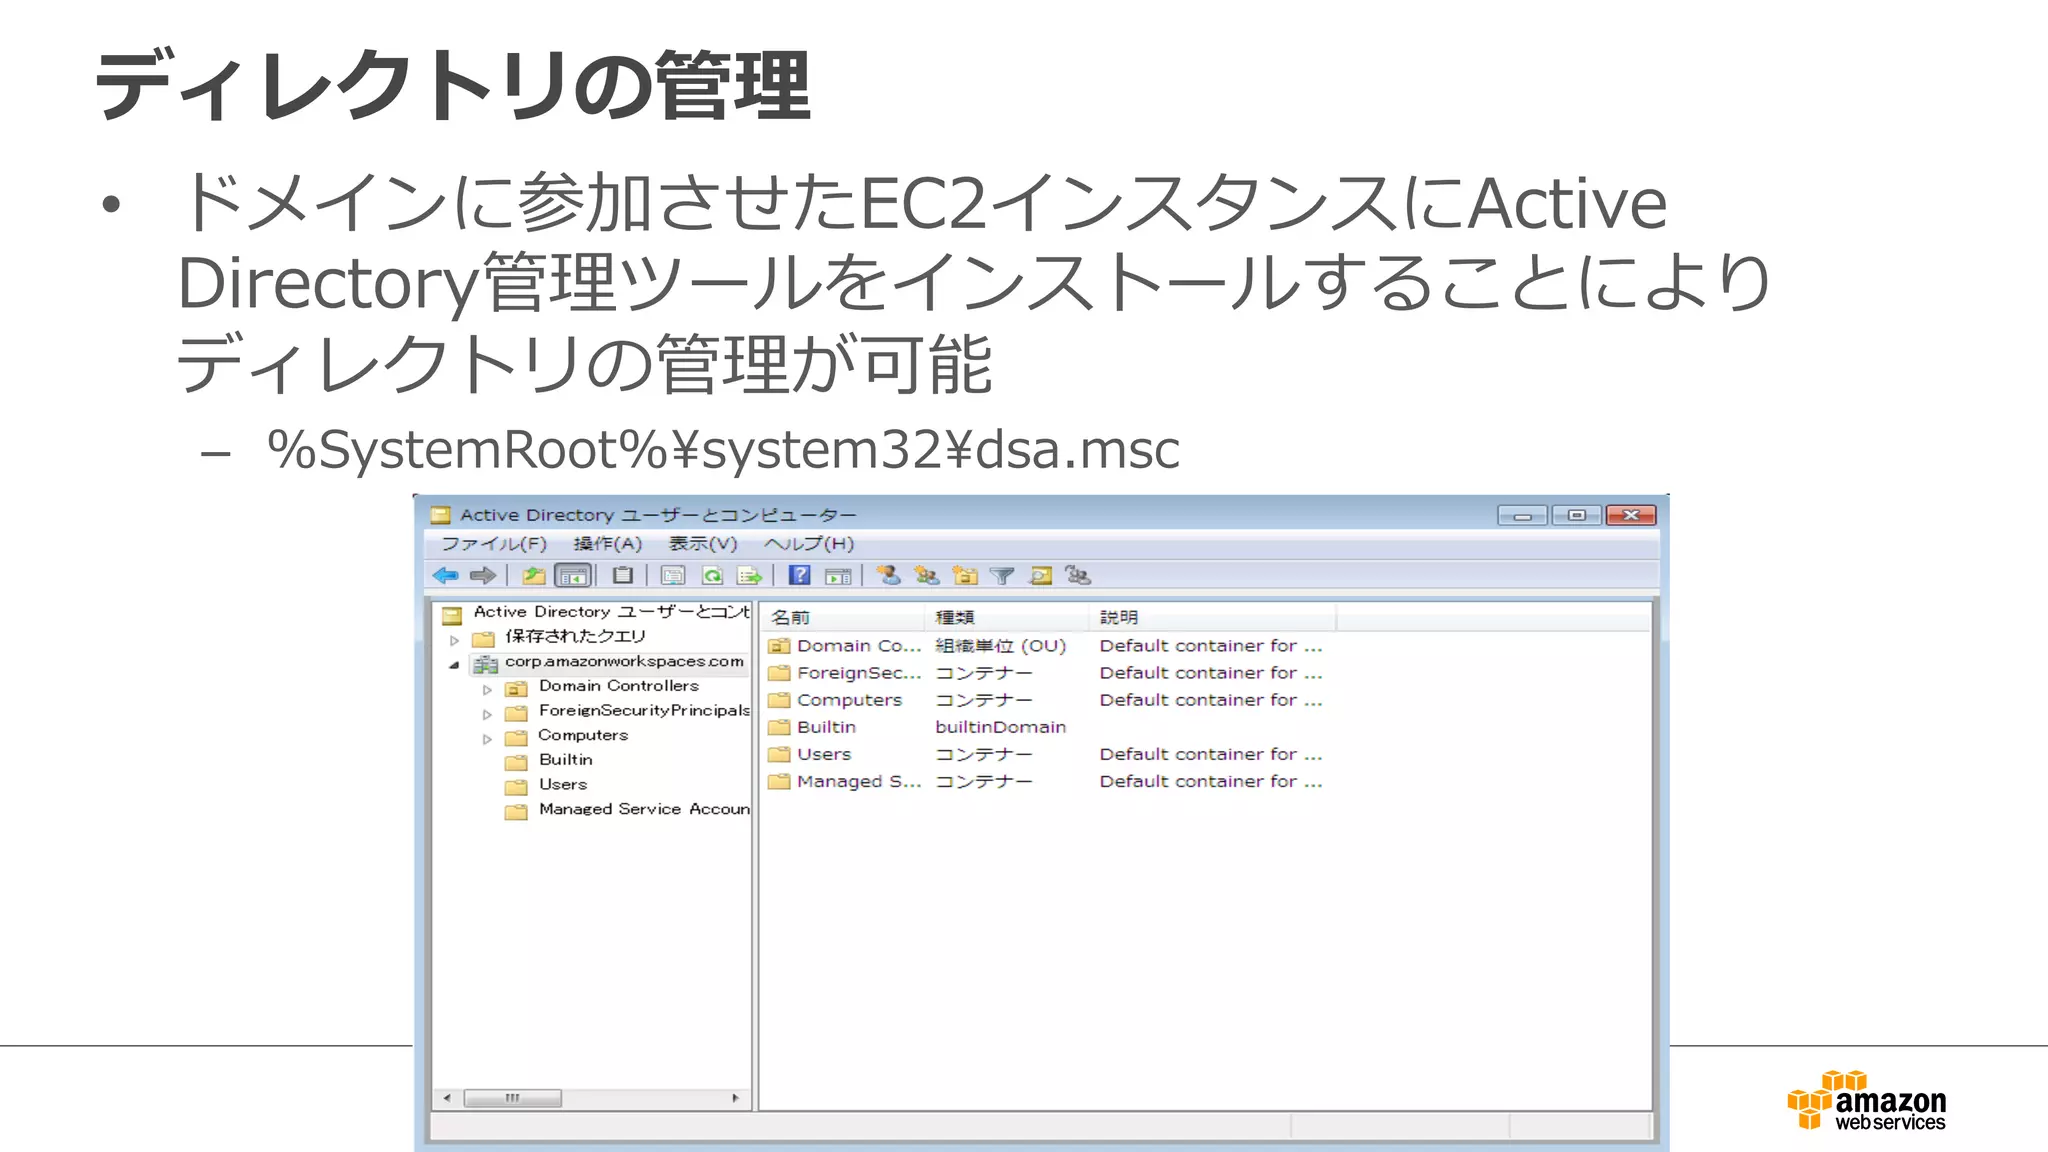The height and width of the screenshot is (1152, 2048).
Task: Select Builtin in left tree
Action: [566, 760]
